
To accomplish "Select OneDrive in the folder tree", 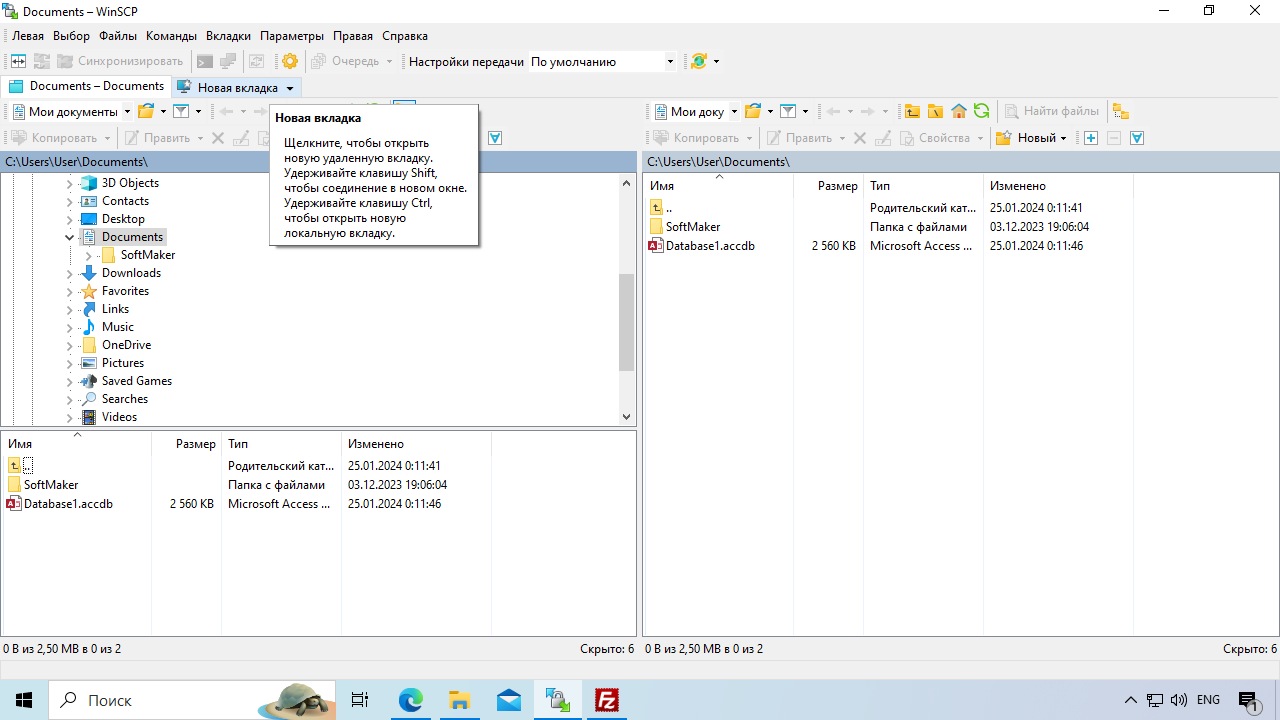I will (x=126, y=345).
